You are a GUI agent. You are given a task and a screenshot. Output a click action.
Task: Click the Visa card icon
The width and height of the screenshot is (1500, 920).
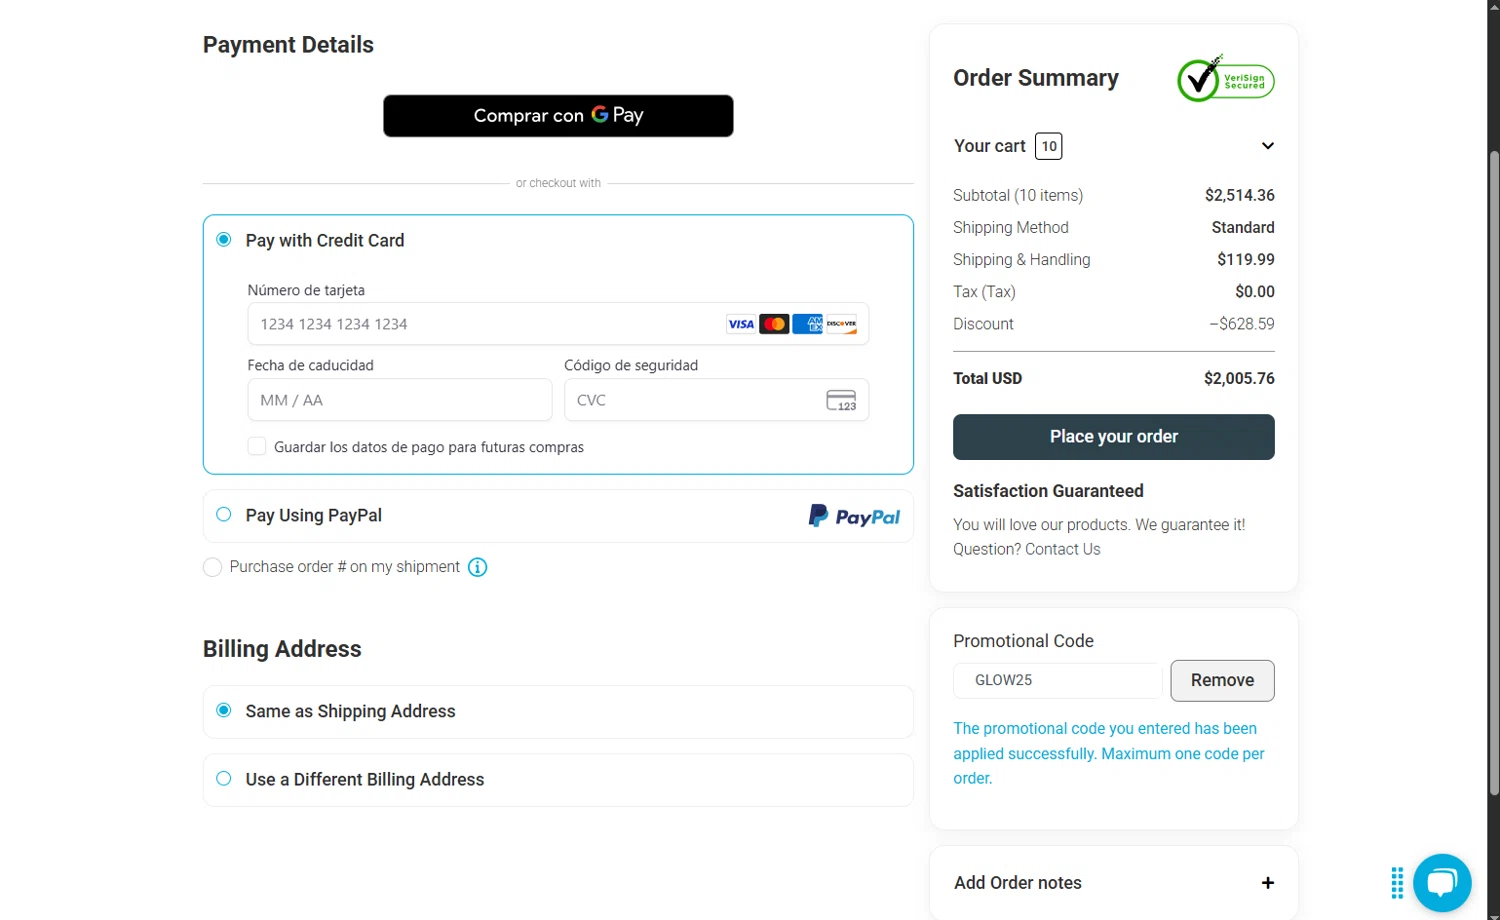(741, 324)
